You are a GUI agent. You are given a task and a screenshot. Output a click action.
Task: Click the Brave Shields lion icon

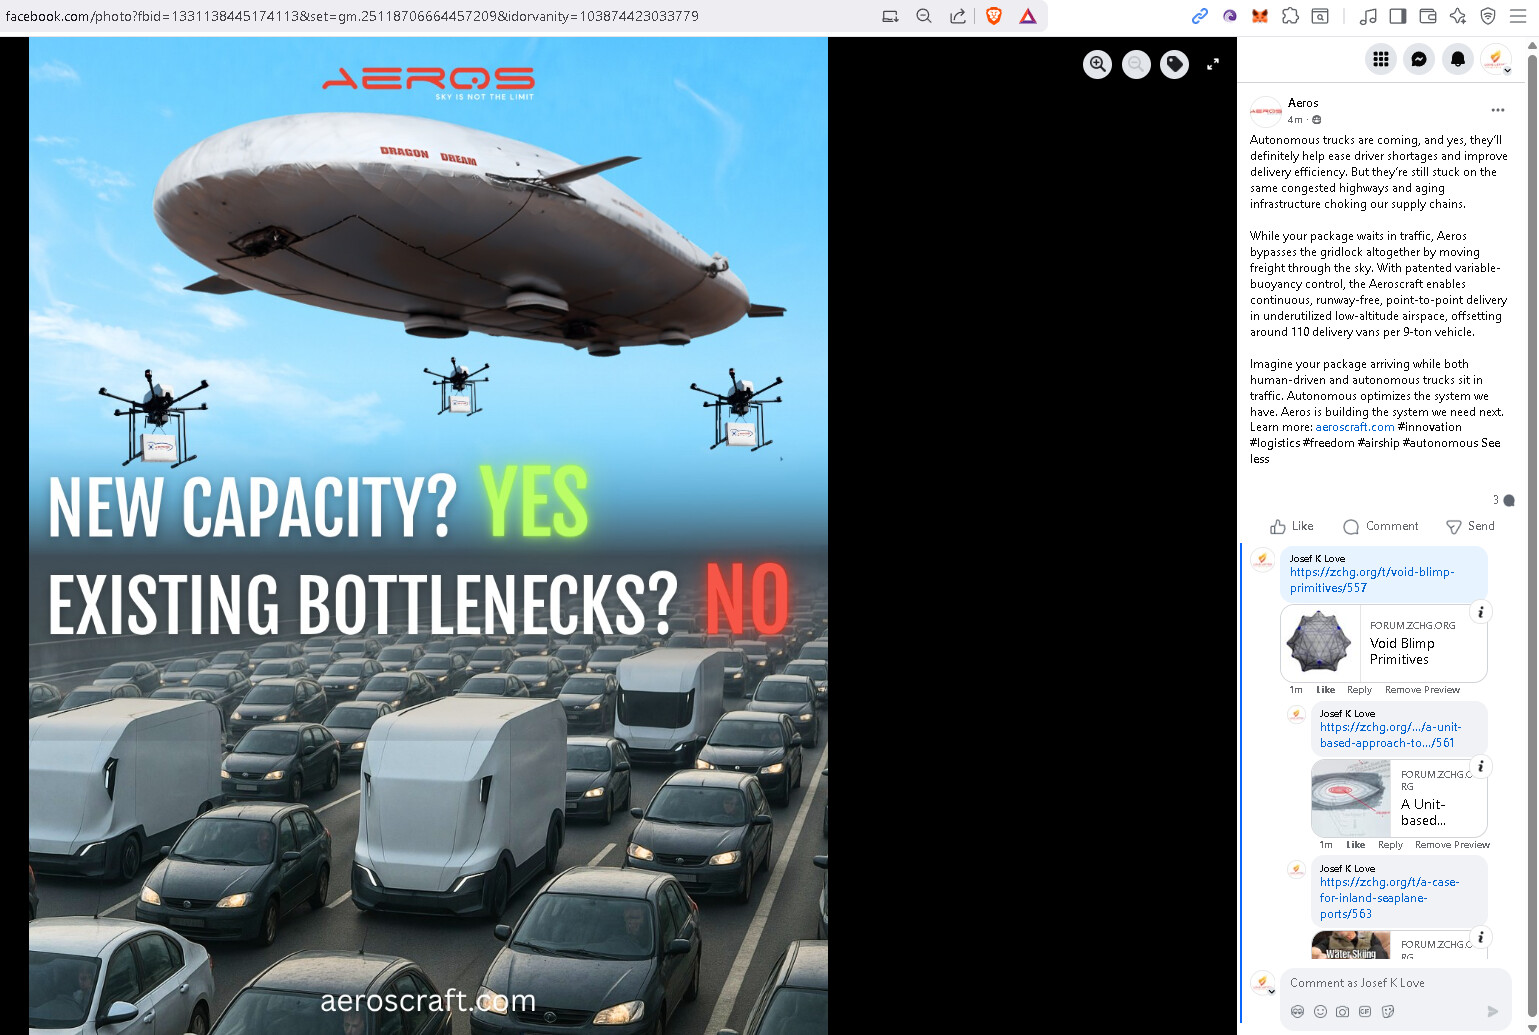click(x=993, y=16)
